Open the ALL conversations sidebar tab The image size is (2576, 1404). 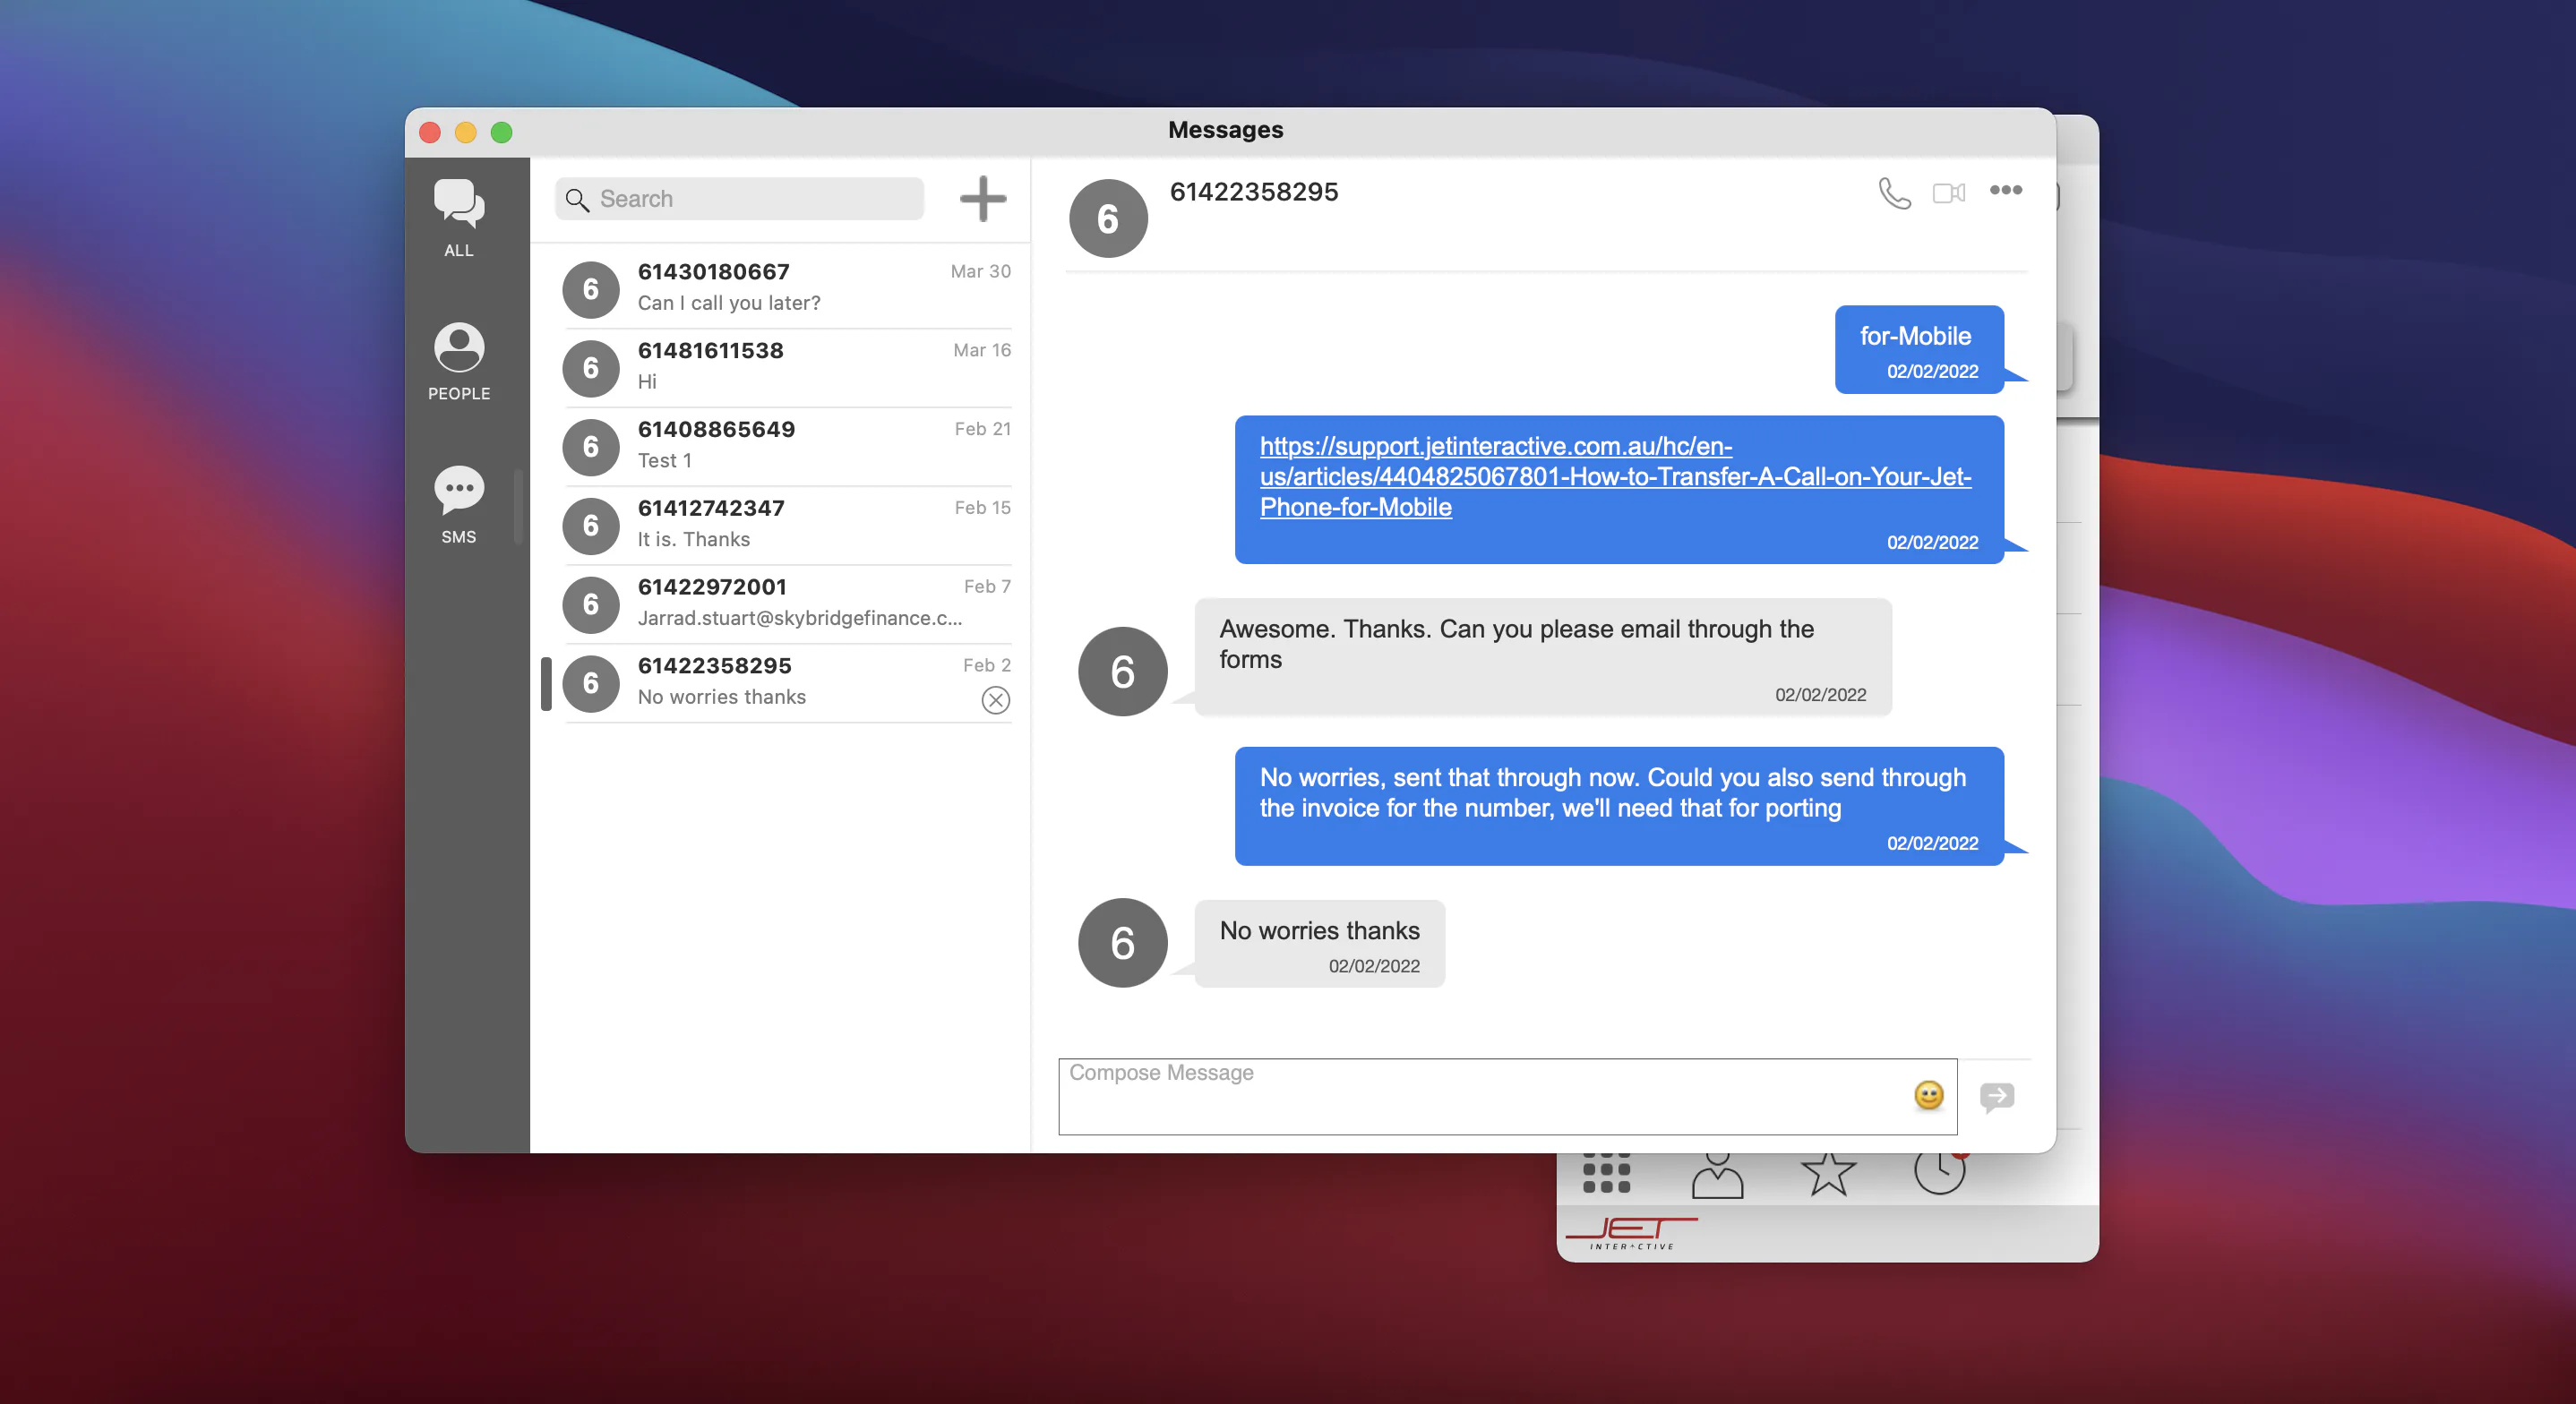[x=459, y=218]
